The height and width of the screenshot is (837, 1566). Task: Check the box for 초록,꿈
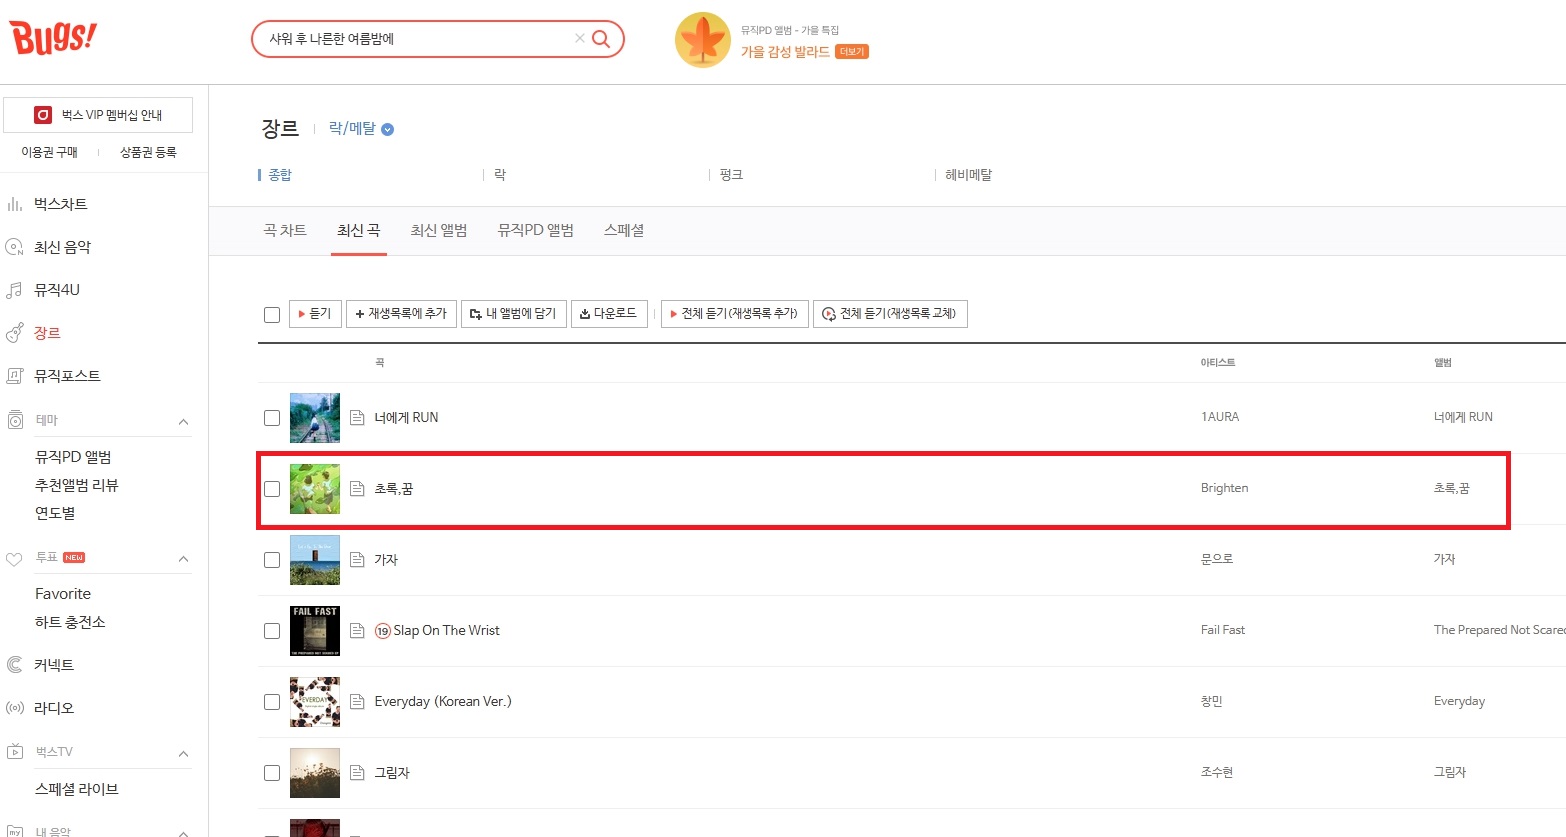tap(272, 489)
